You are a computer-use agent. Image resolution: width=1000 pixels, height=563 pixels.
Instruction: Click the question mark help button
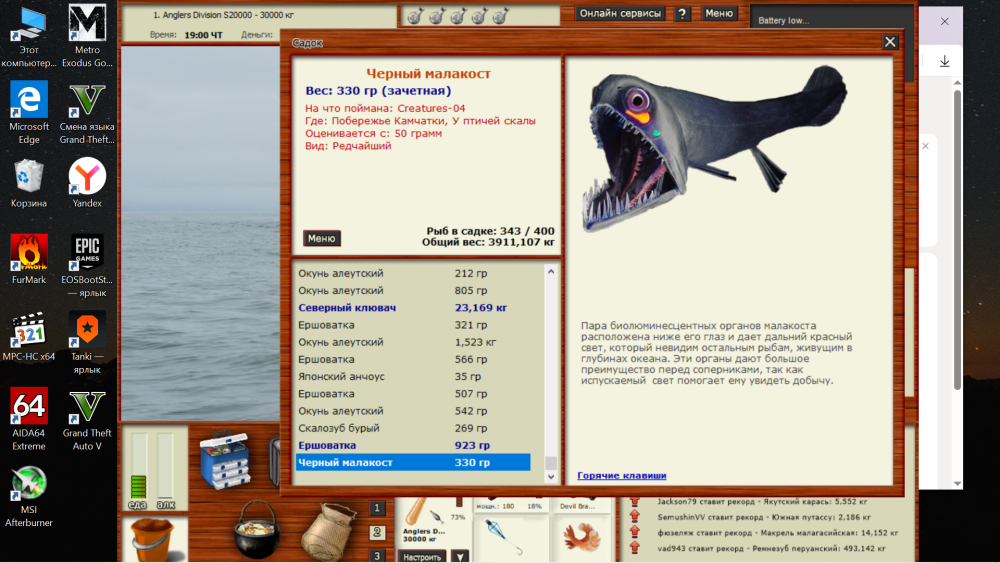682,14
